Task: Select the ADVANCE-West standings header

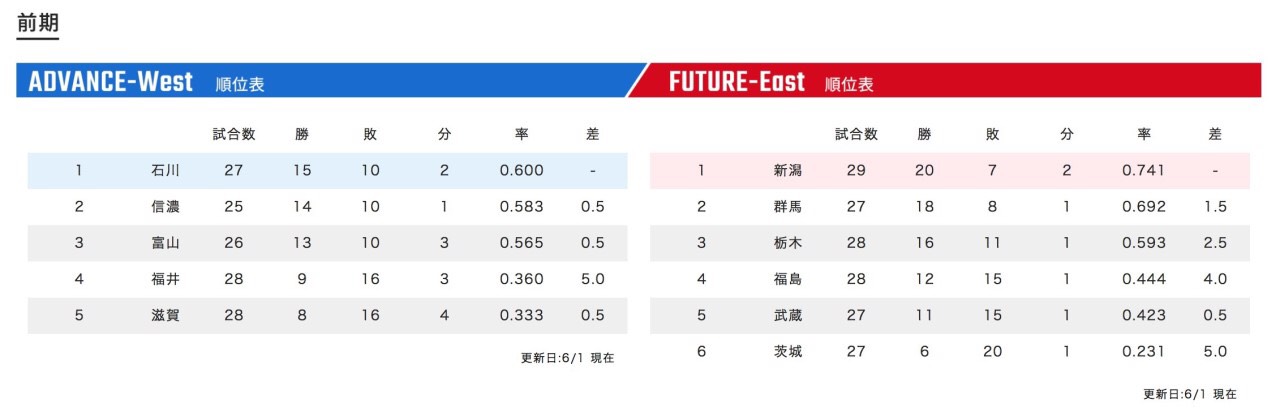Action: coord(330,82)
